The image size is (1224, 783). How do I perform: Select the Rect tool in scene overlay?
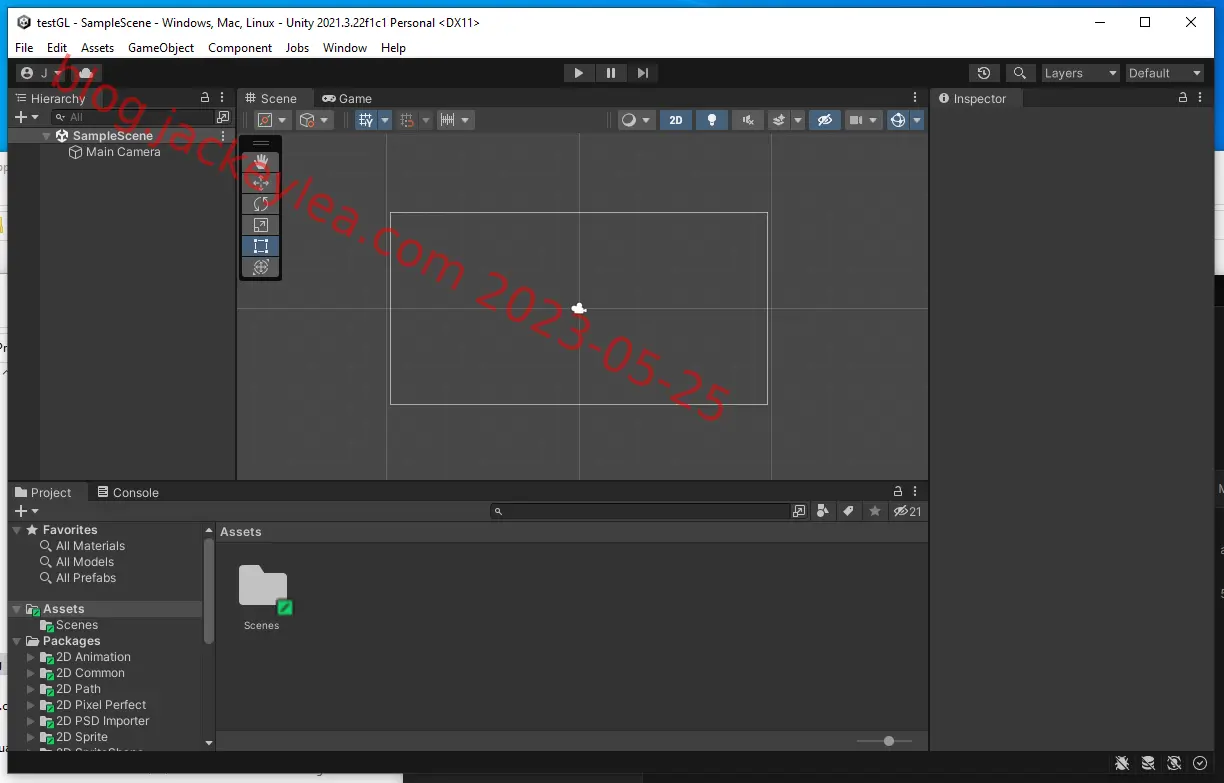261,246
